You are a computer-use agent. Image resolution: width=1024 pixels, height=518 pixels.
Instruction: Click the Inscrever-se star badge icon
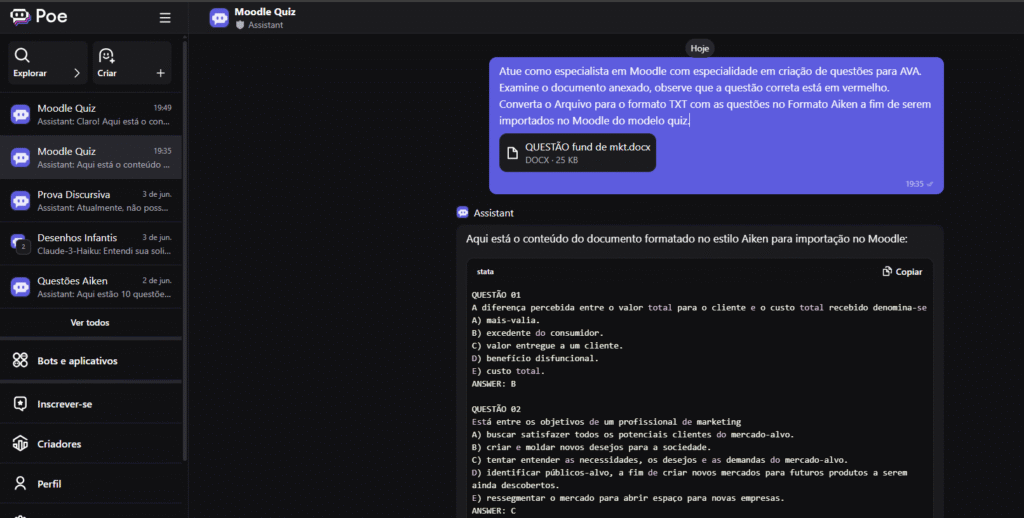coord(20,404)
